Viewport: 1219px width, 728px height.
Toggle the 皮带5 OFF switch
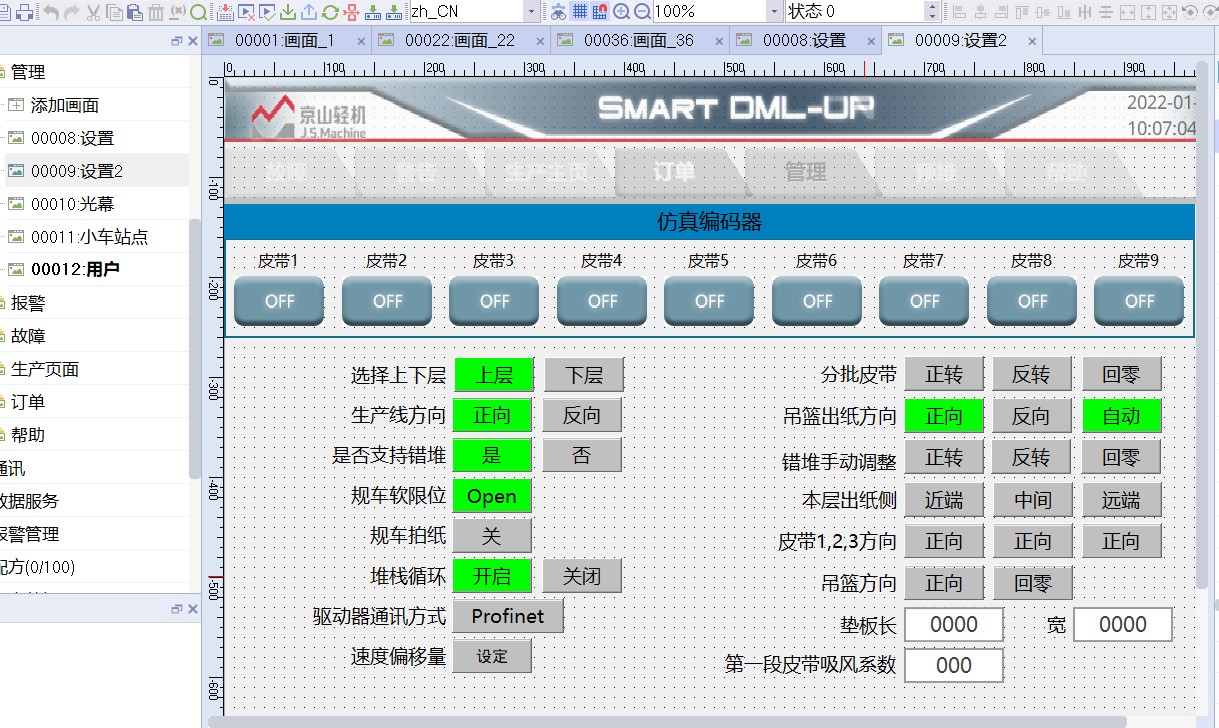click(x=709, y=301)
